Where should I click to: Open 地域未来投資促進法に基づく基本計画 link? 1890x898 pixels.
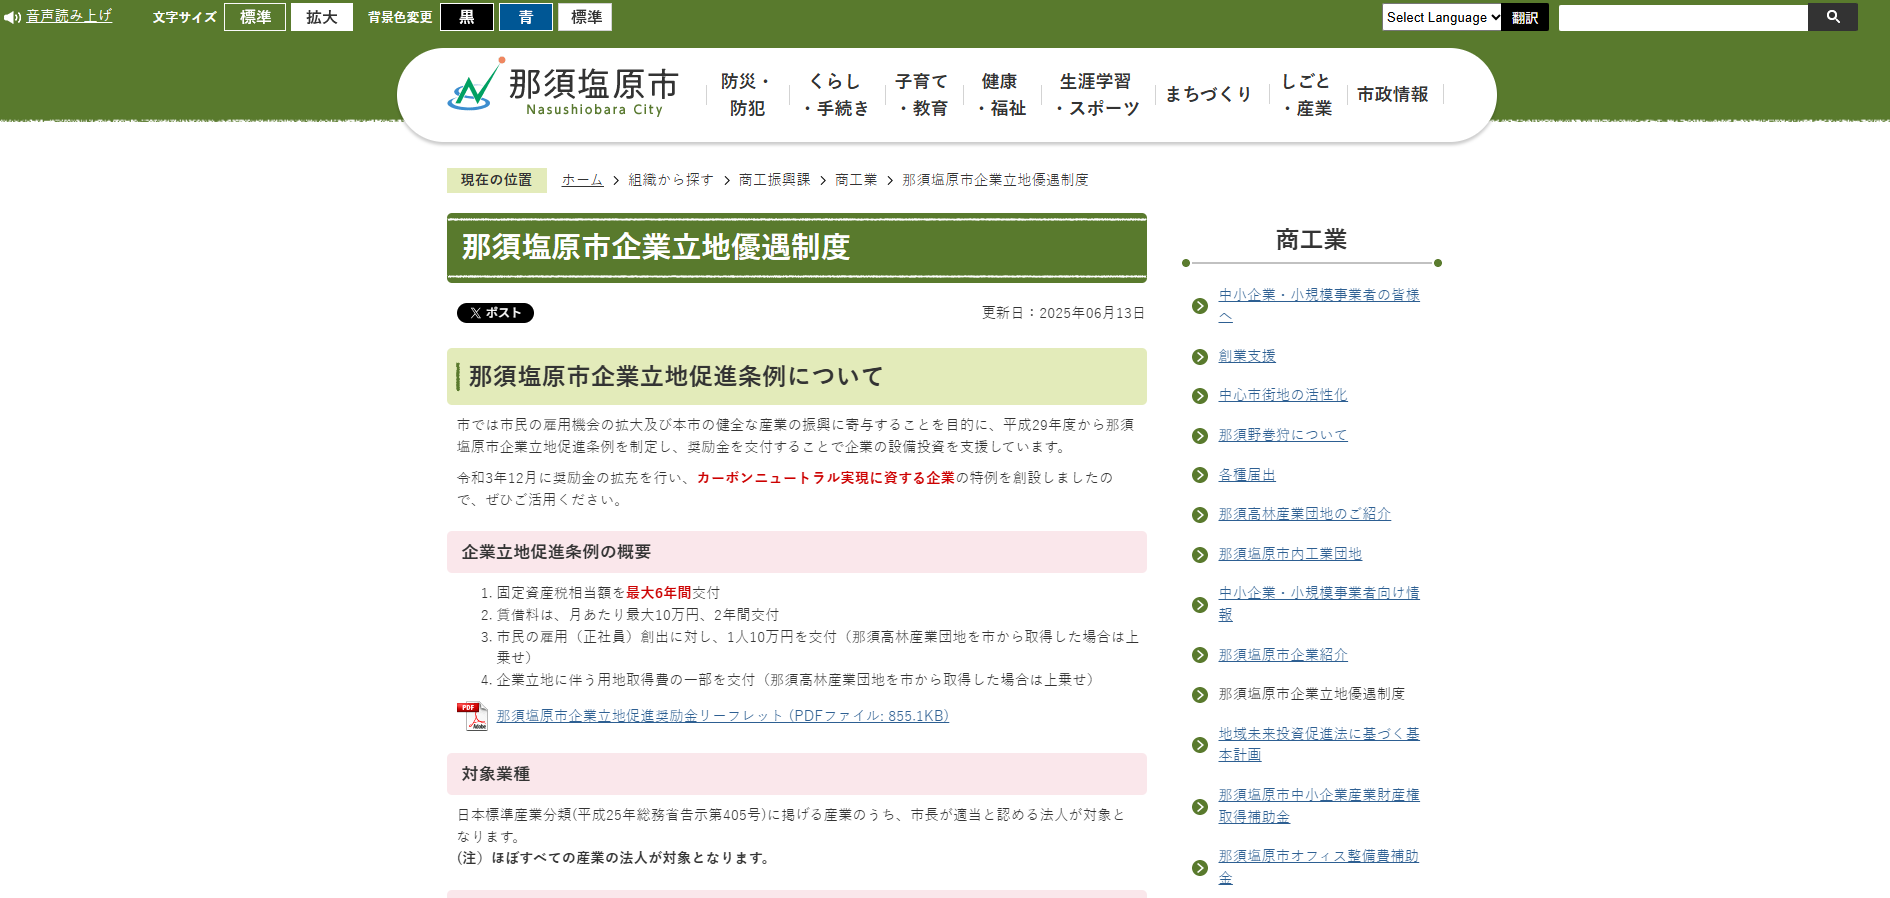(x=1319, y=744)
